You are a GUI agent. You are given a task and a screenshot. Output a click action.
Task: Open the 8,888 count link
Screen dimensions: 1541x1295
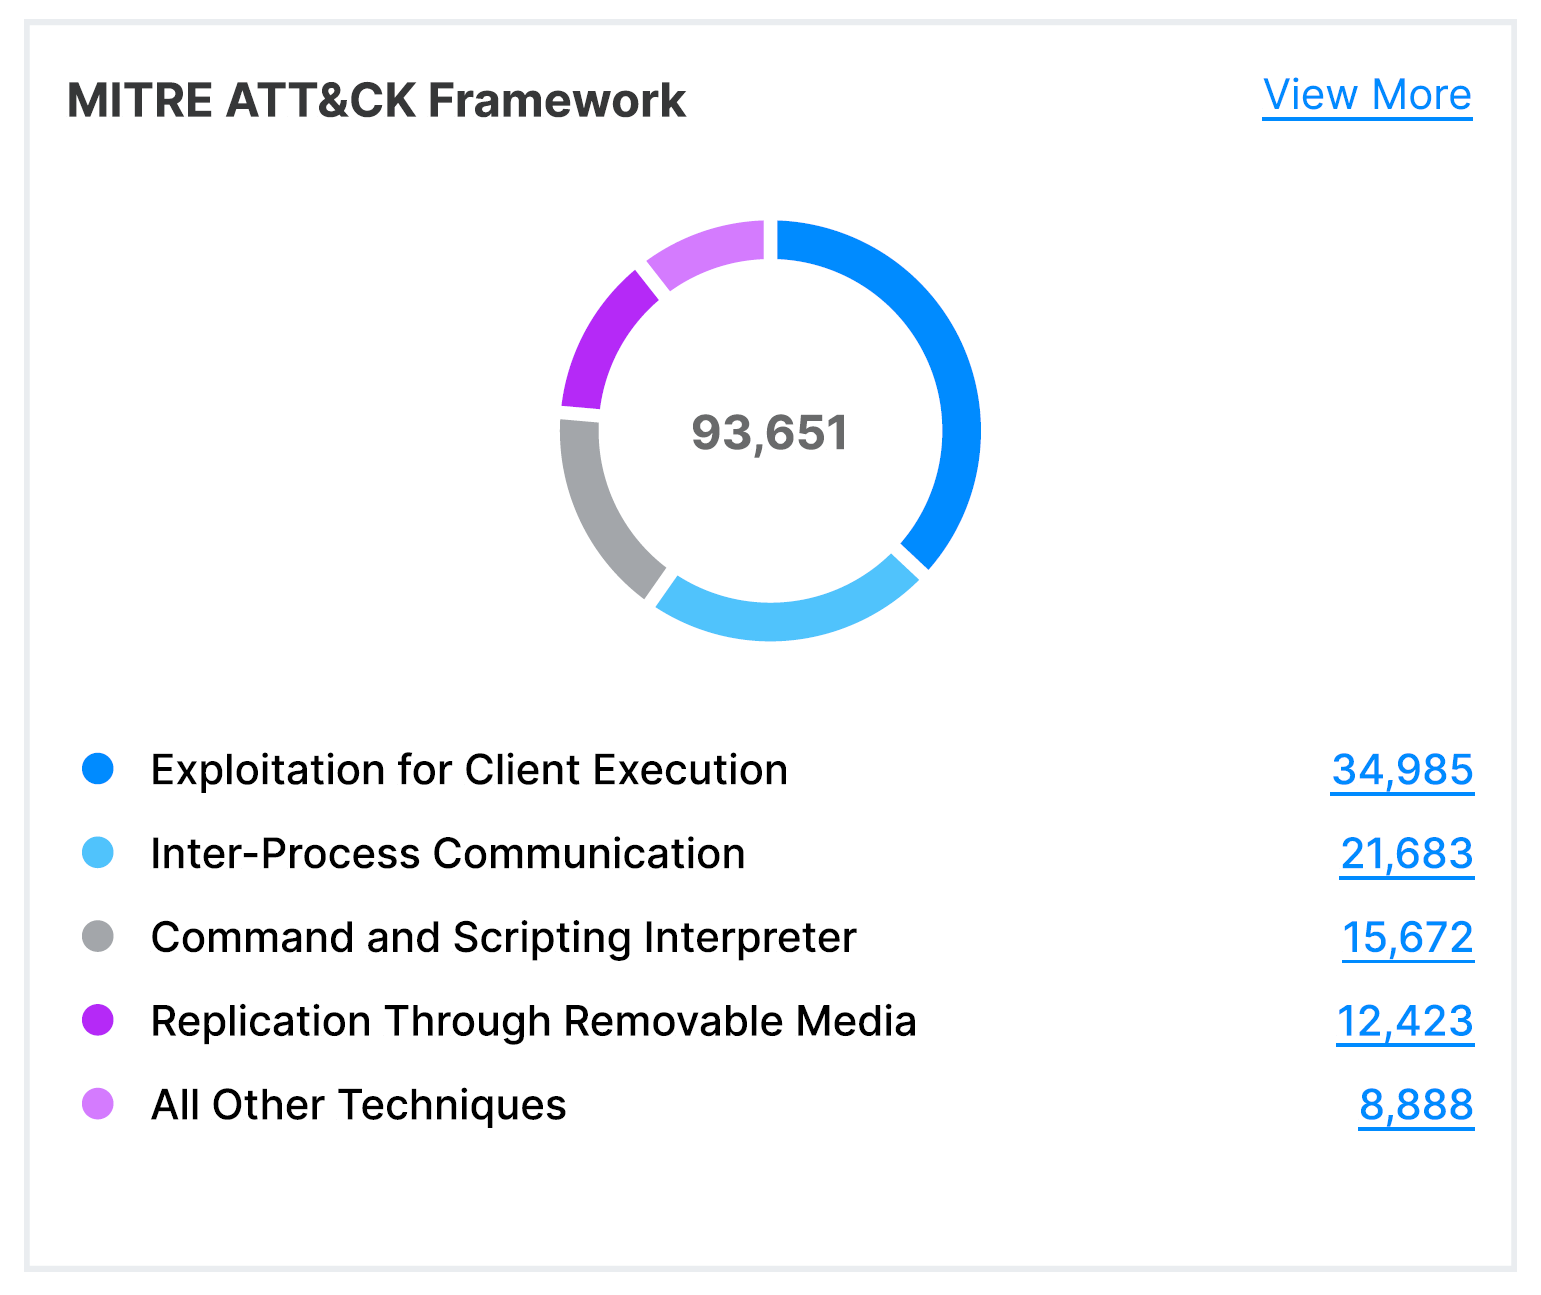(1415, 1105)
